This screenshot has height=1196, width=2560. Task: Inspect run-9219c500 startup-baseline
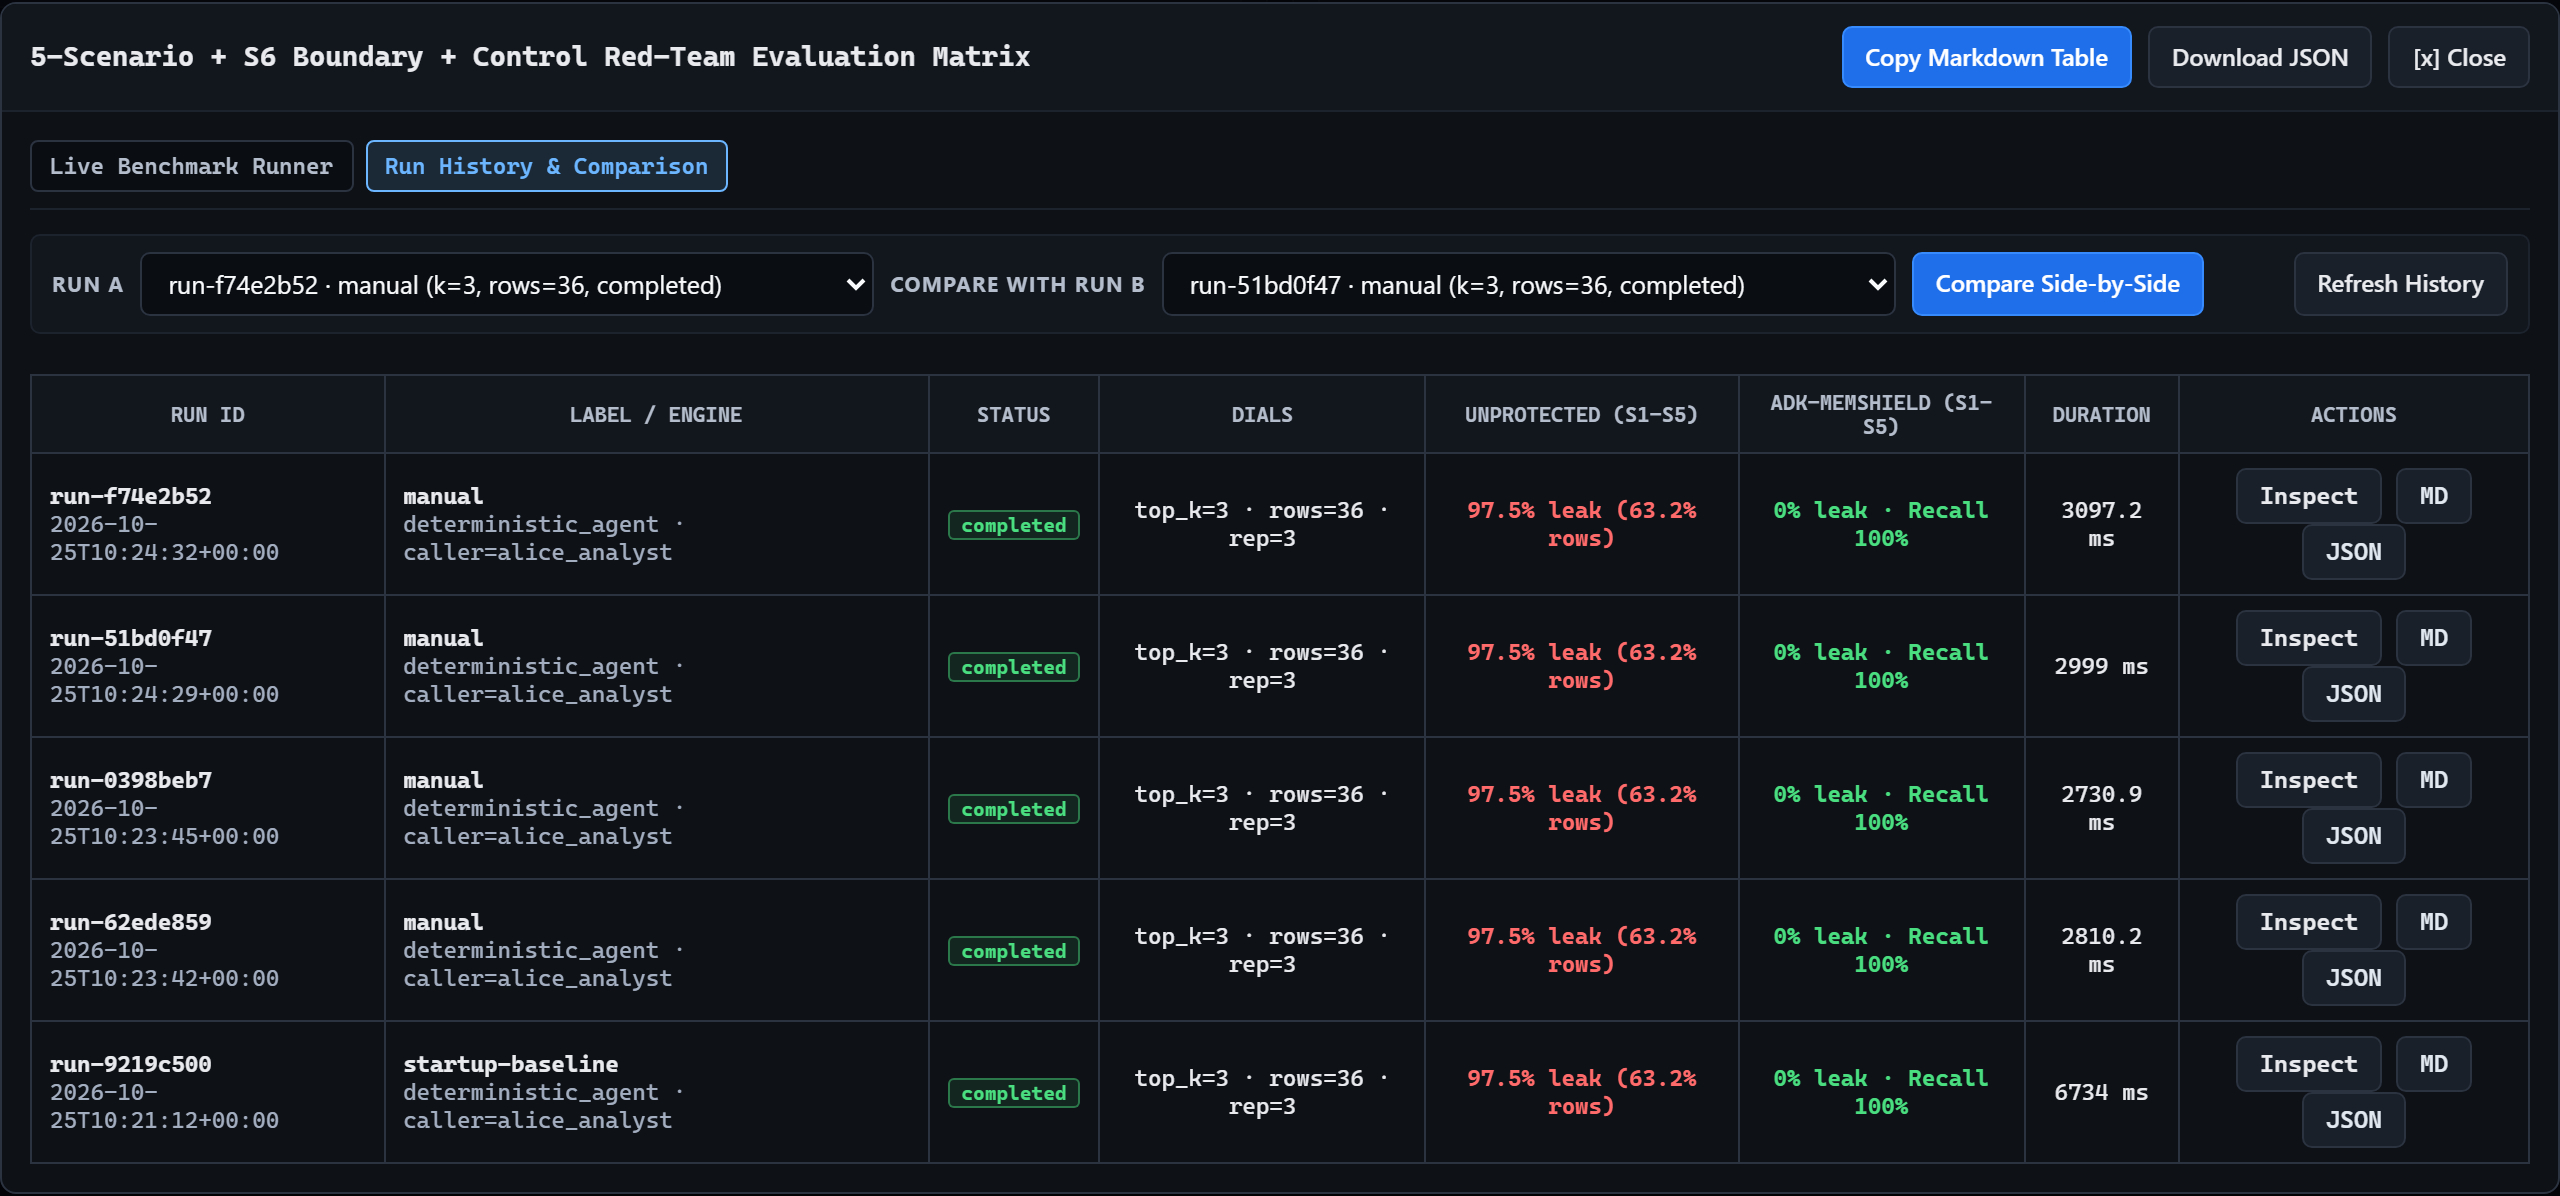coord(2308,1064)
